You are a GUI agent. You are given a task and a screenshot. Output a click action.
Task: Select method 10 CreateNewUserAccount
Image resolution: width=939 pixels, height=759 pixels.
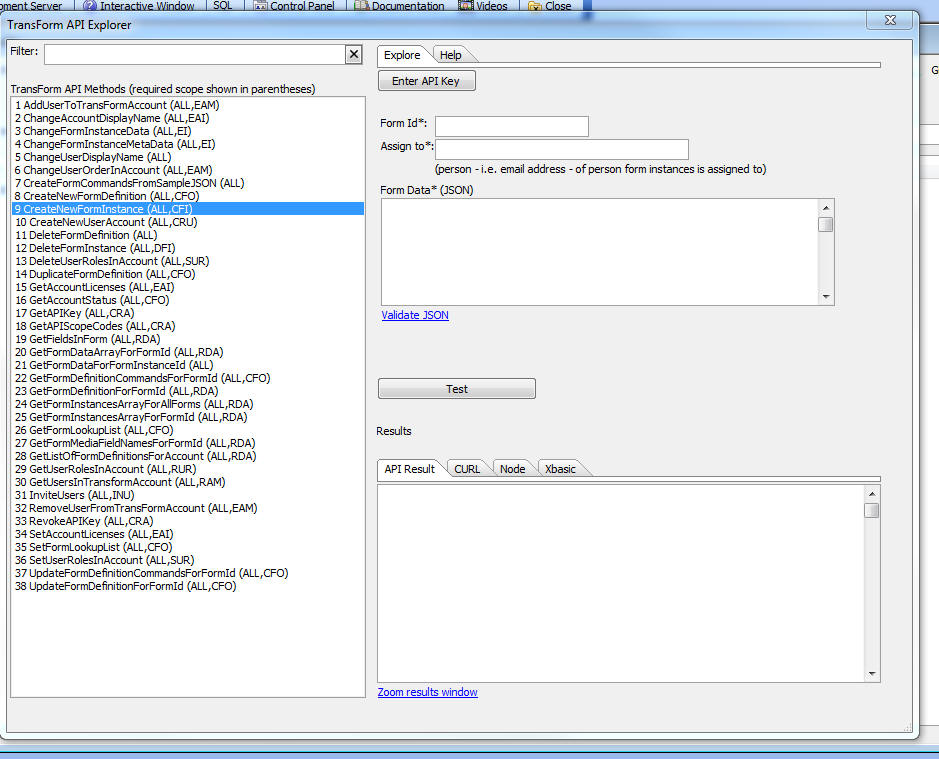[187, 222]
